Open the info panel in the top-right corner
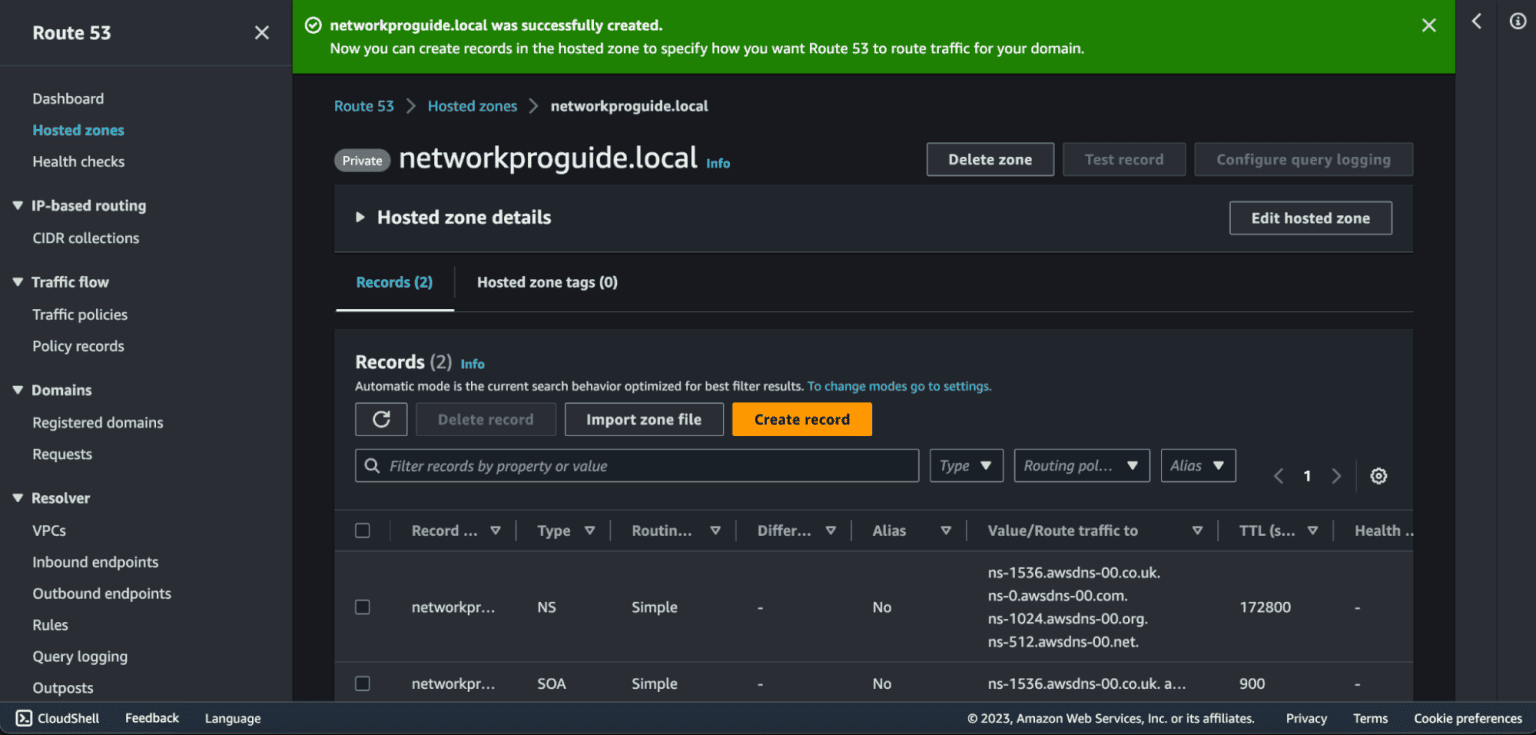Screen dimensions: 1536x735 1516,20
